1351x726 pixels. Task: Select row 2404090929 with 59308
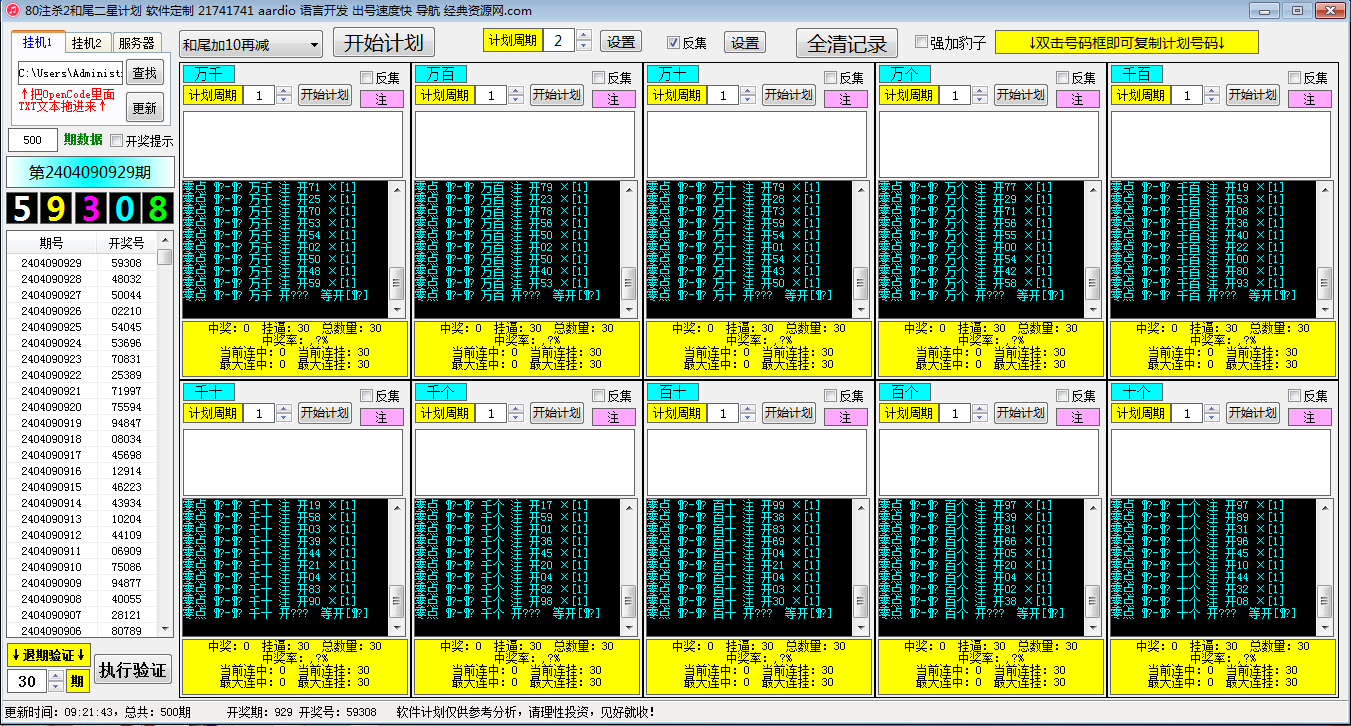click(x=82, y=263)
